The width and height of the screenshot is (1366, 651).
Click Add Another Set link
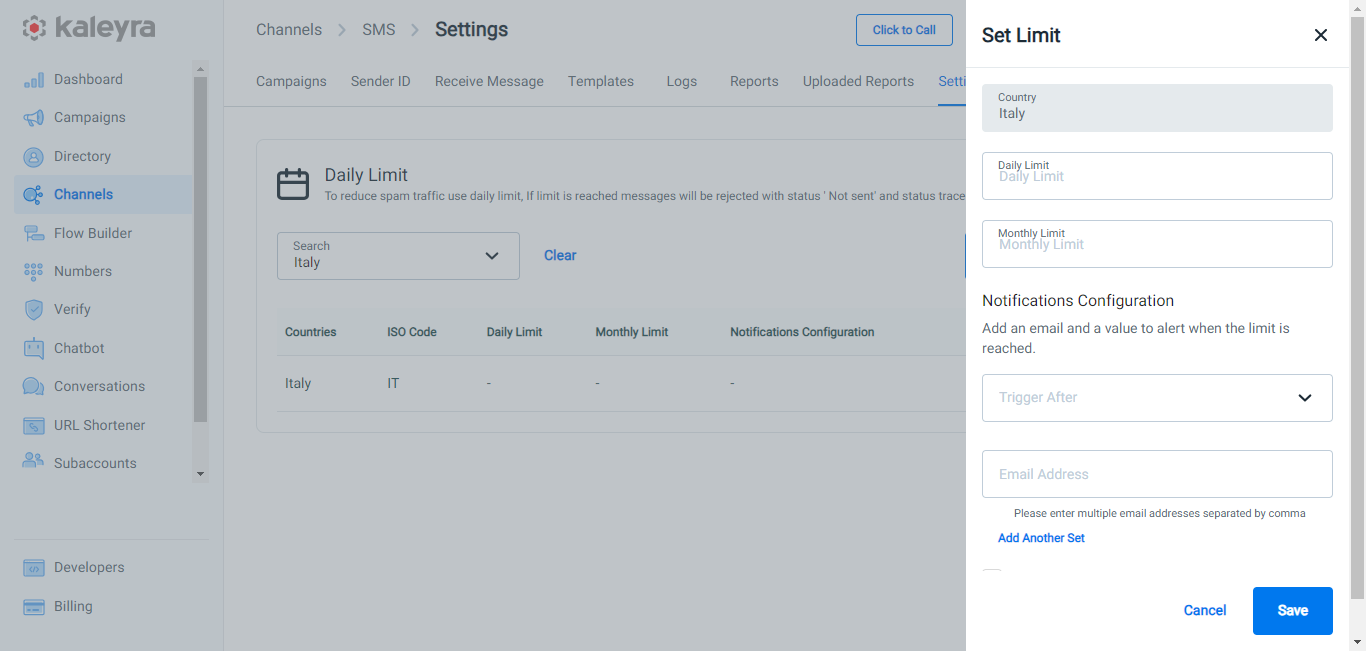point(1041,538)
